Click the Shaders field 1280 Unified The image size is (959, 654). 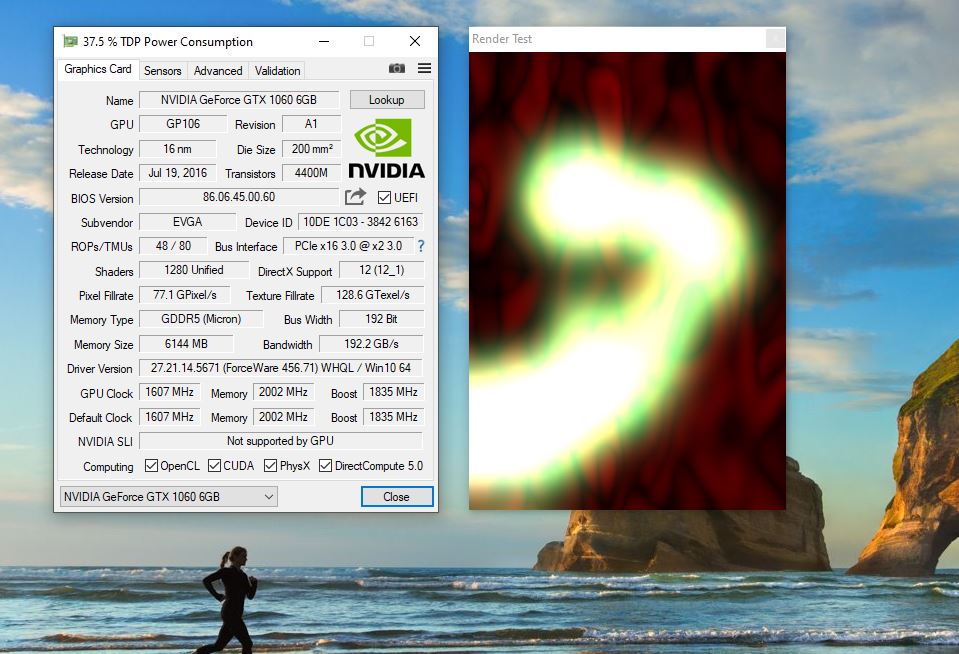(x=194, y=270)
